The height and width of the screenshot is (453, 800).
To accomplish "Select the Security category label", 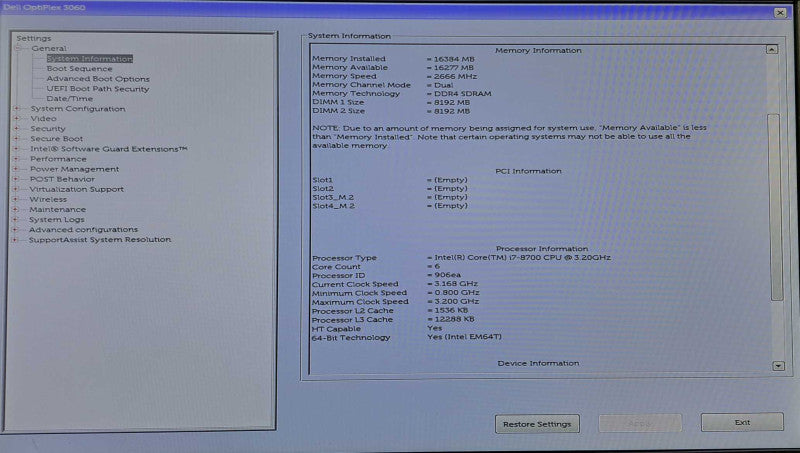I will 47,129.
